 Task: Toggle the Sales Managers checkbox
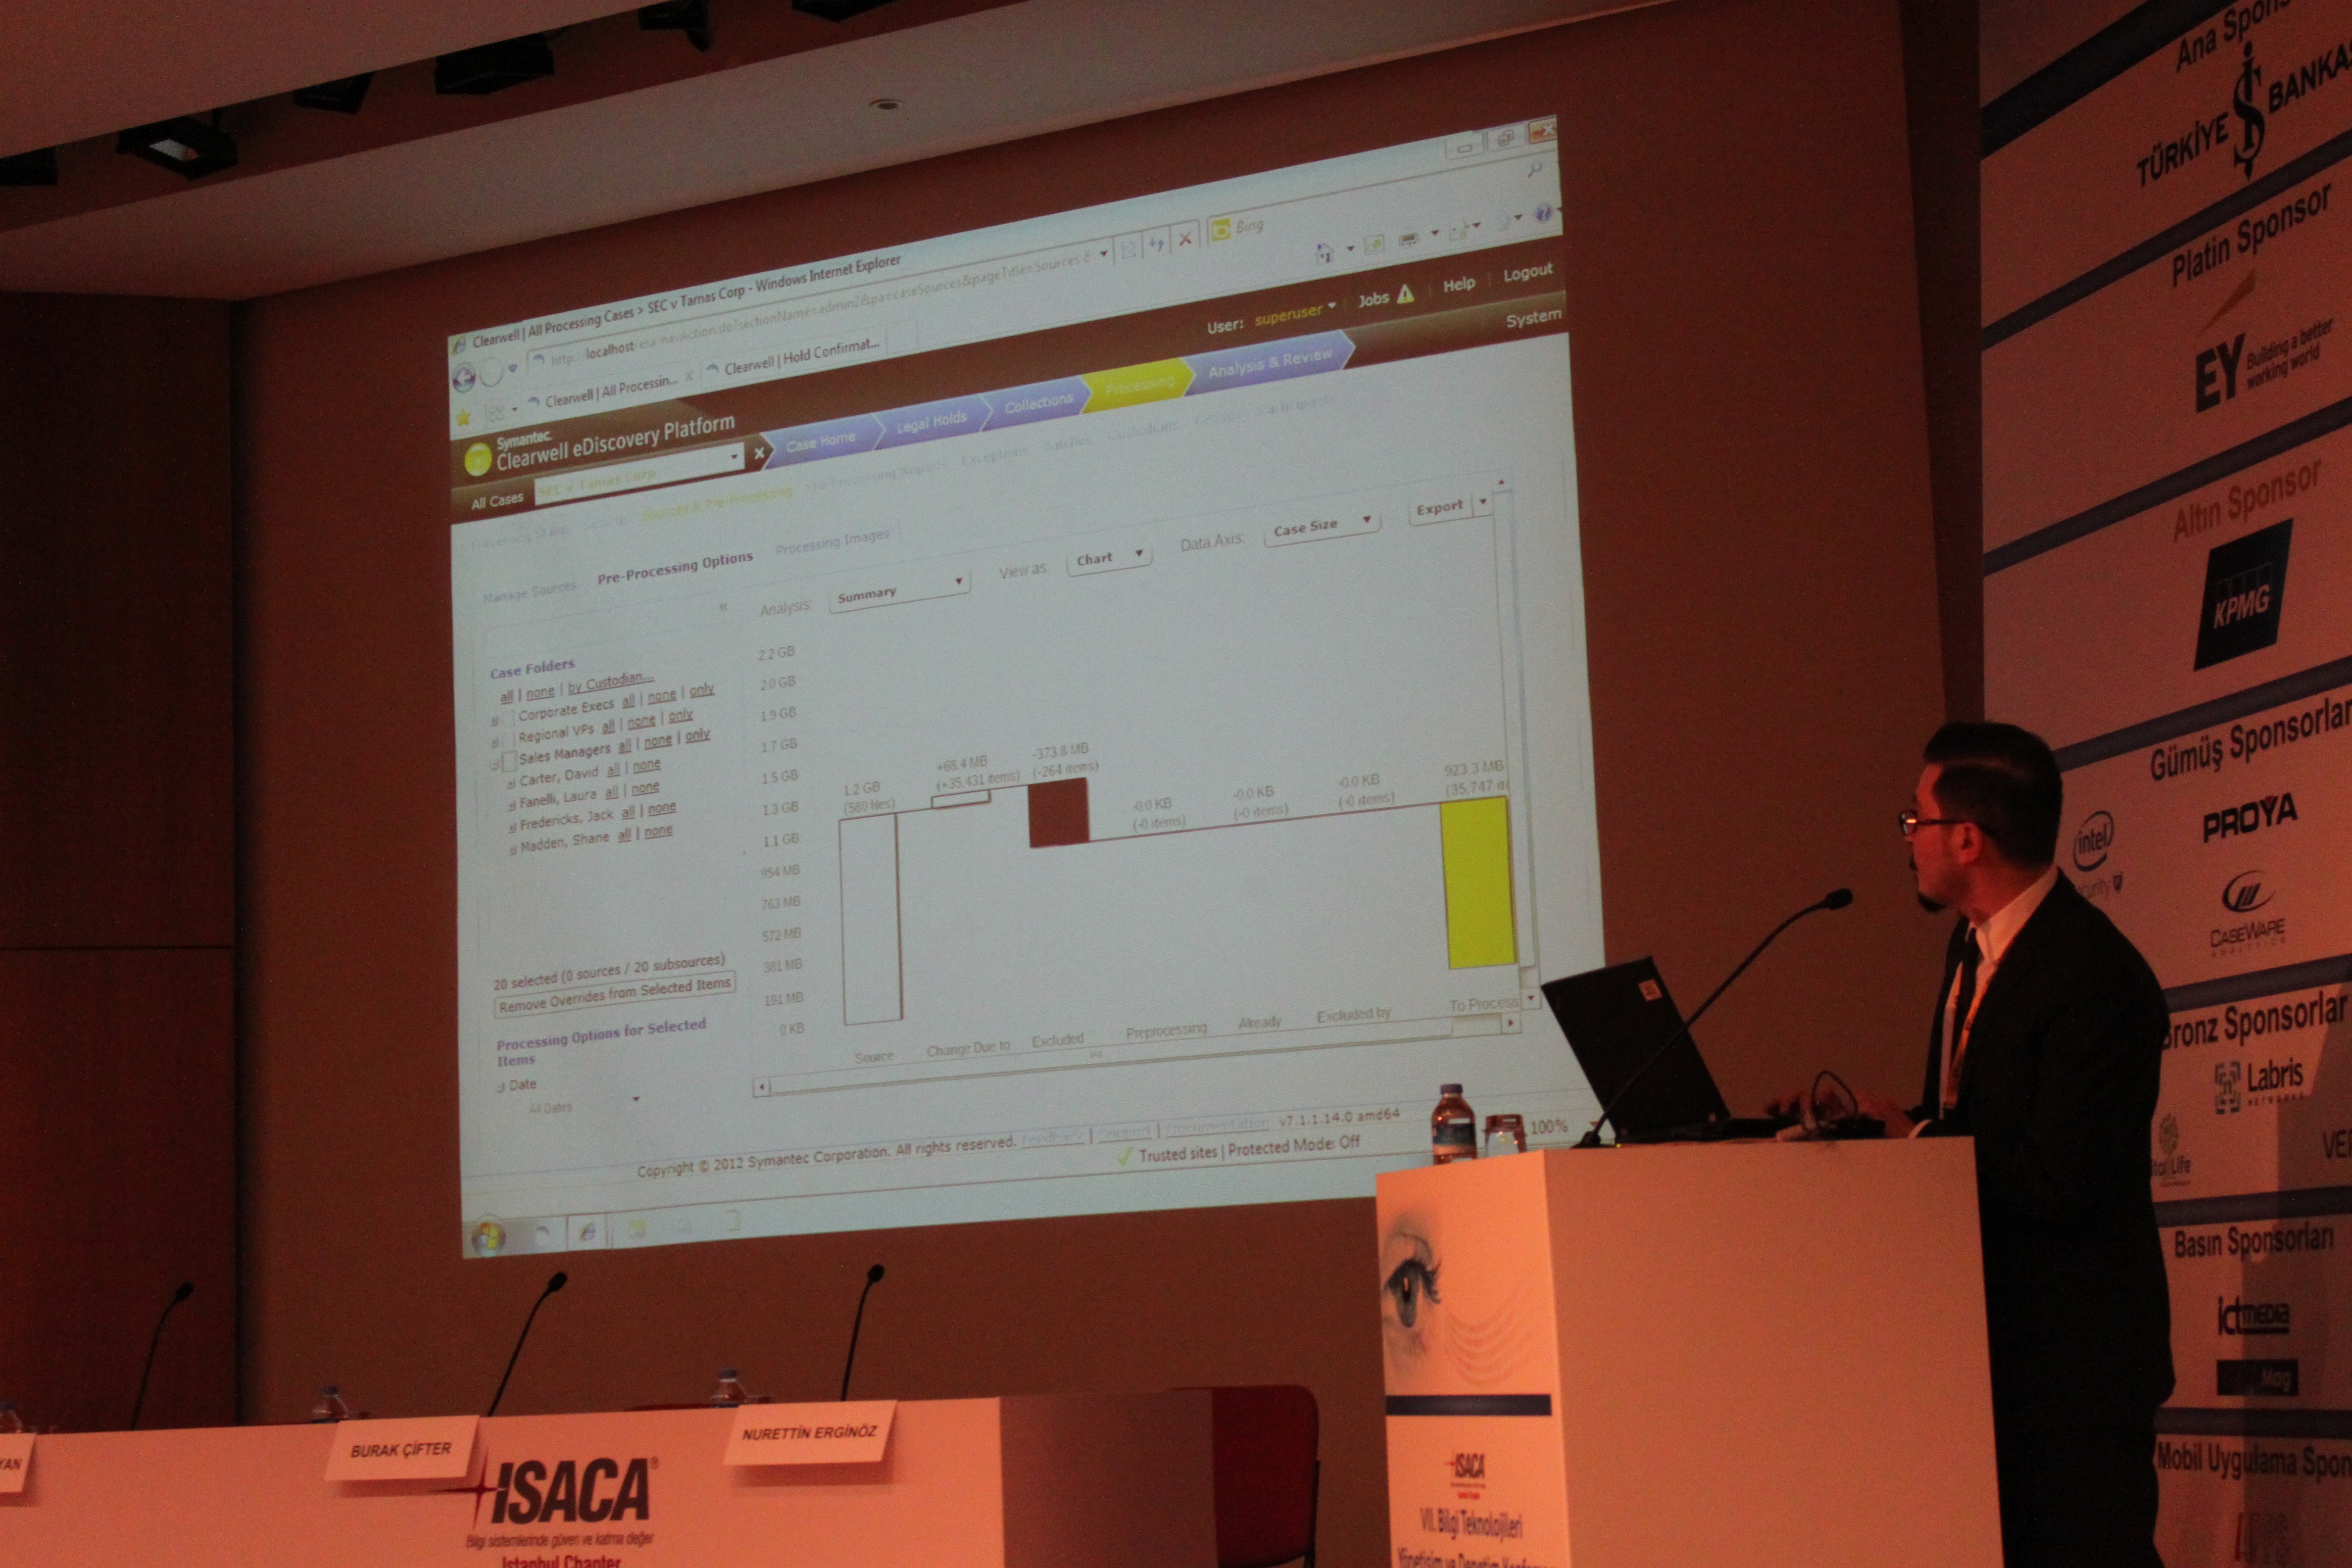(509, 761)
